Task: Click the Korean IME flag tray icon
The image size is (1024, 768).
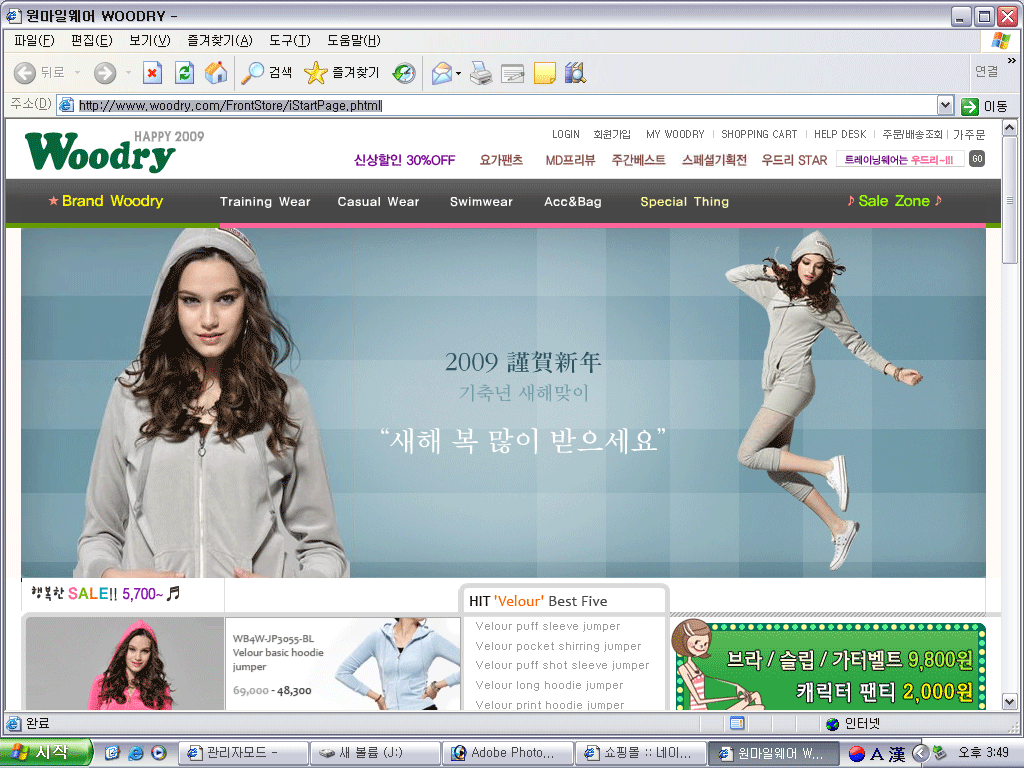Action: coord(857,754)
